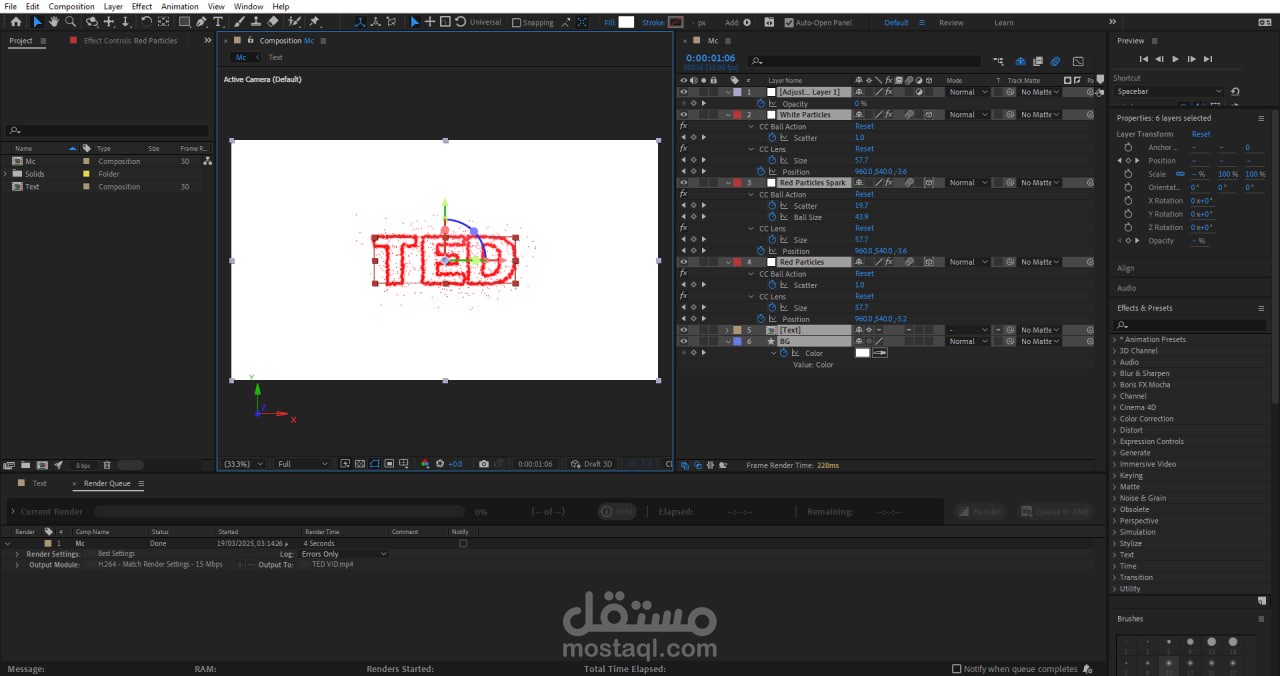The image size is (1280, 676).
Task: Click the H.264 output module link
Action: pos(160,564)
